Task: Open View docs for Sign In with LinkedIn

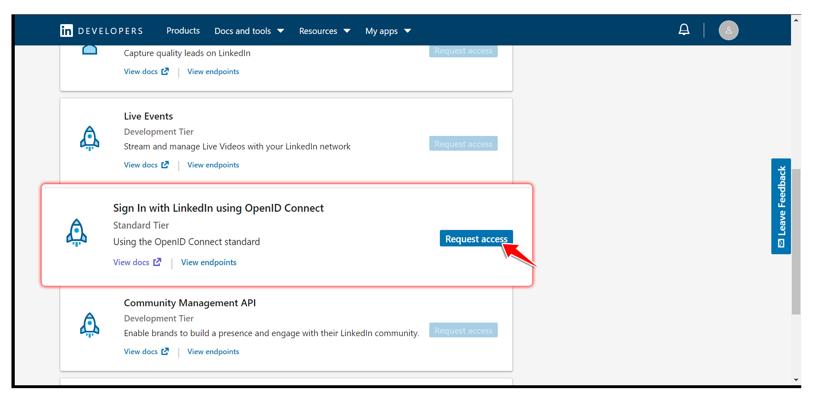Action: [x=131, y=263]
